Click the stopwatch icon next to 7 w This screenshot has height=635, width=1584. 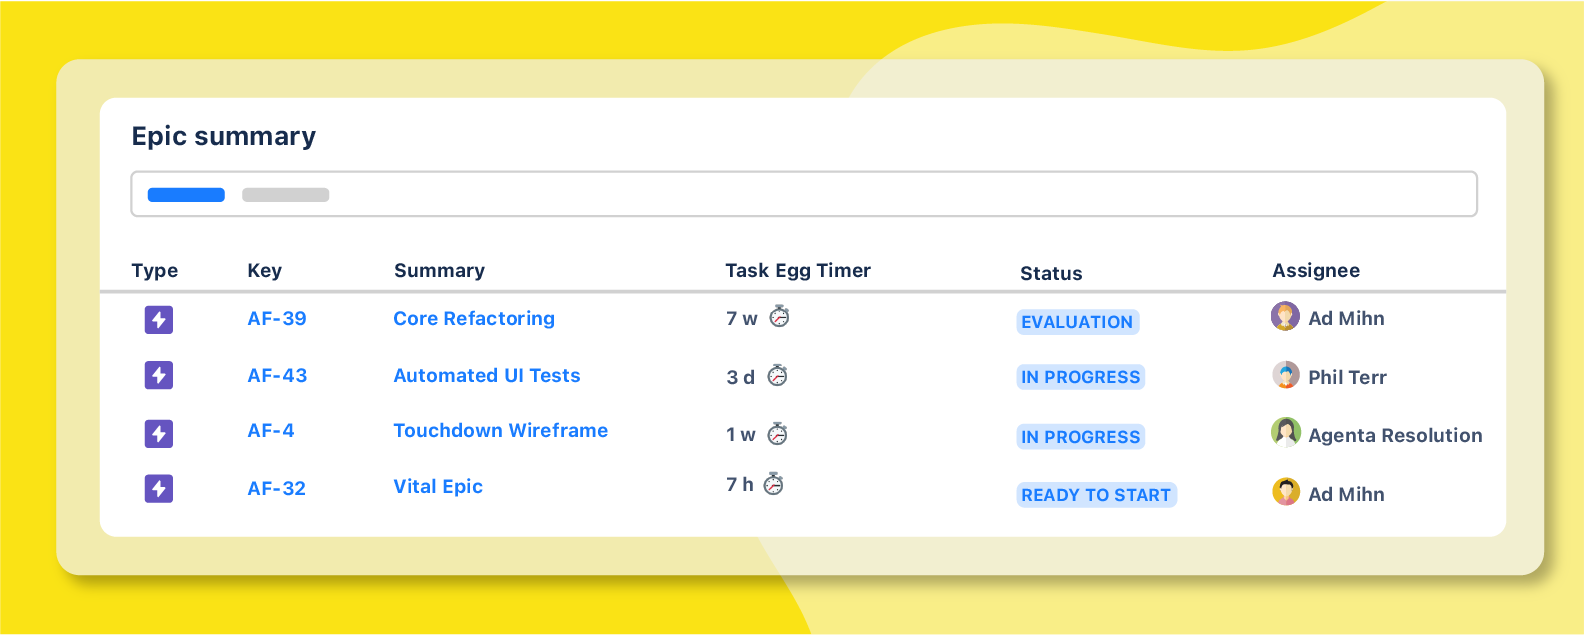tap(779, 317)
